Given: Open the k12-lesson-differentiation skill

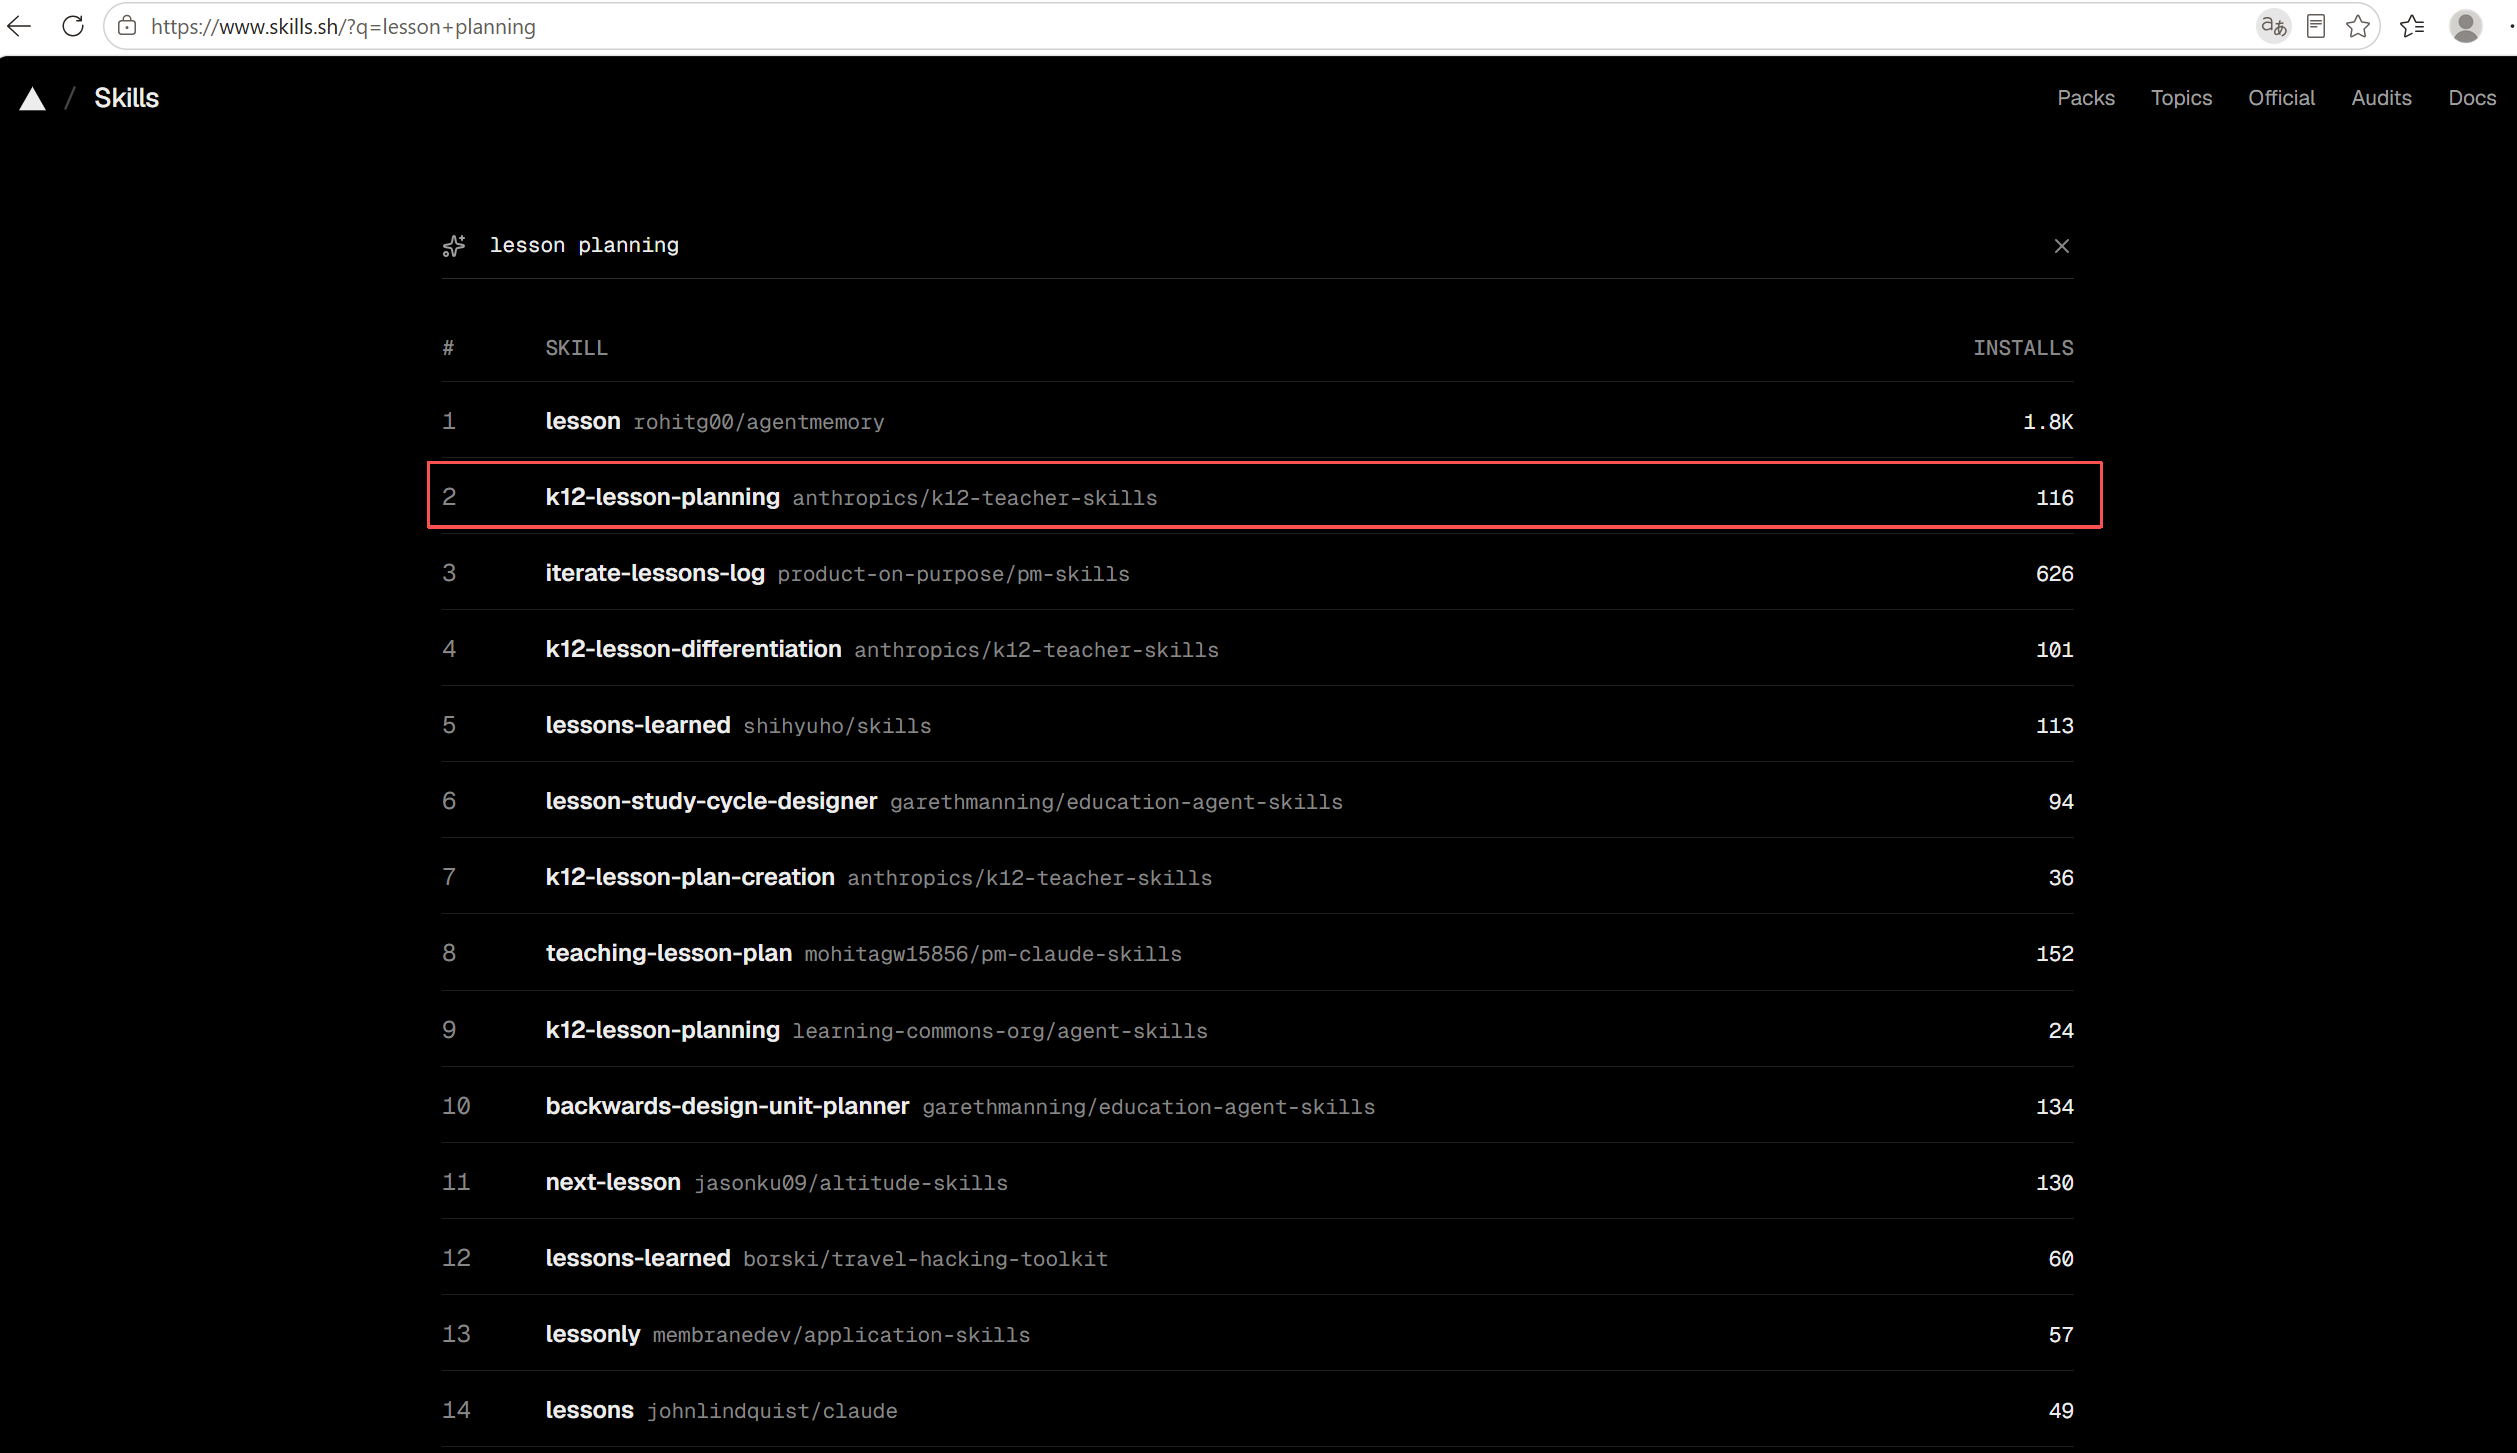Looking at the screenshot, I should (1257, 649).
